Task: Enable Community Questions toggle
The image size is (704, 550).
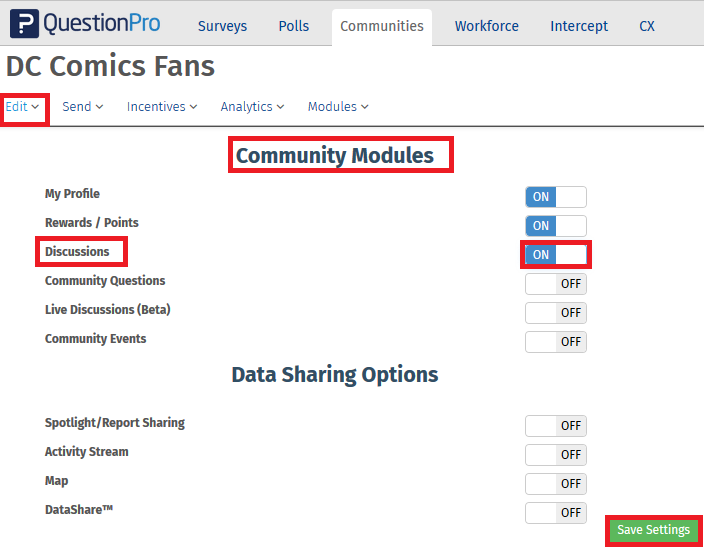Action: point(555,284)
